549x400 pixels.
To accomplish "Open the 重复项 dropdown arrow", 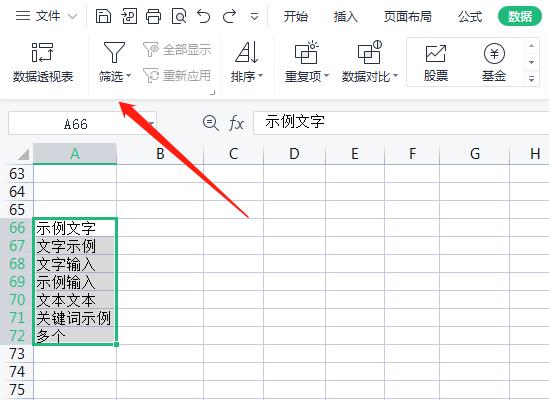I will pos(326,76).
